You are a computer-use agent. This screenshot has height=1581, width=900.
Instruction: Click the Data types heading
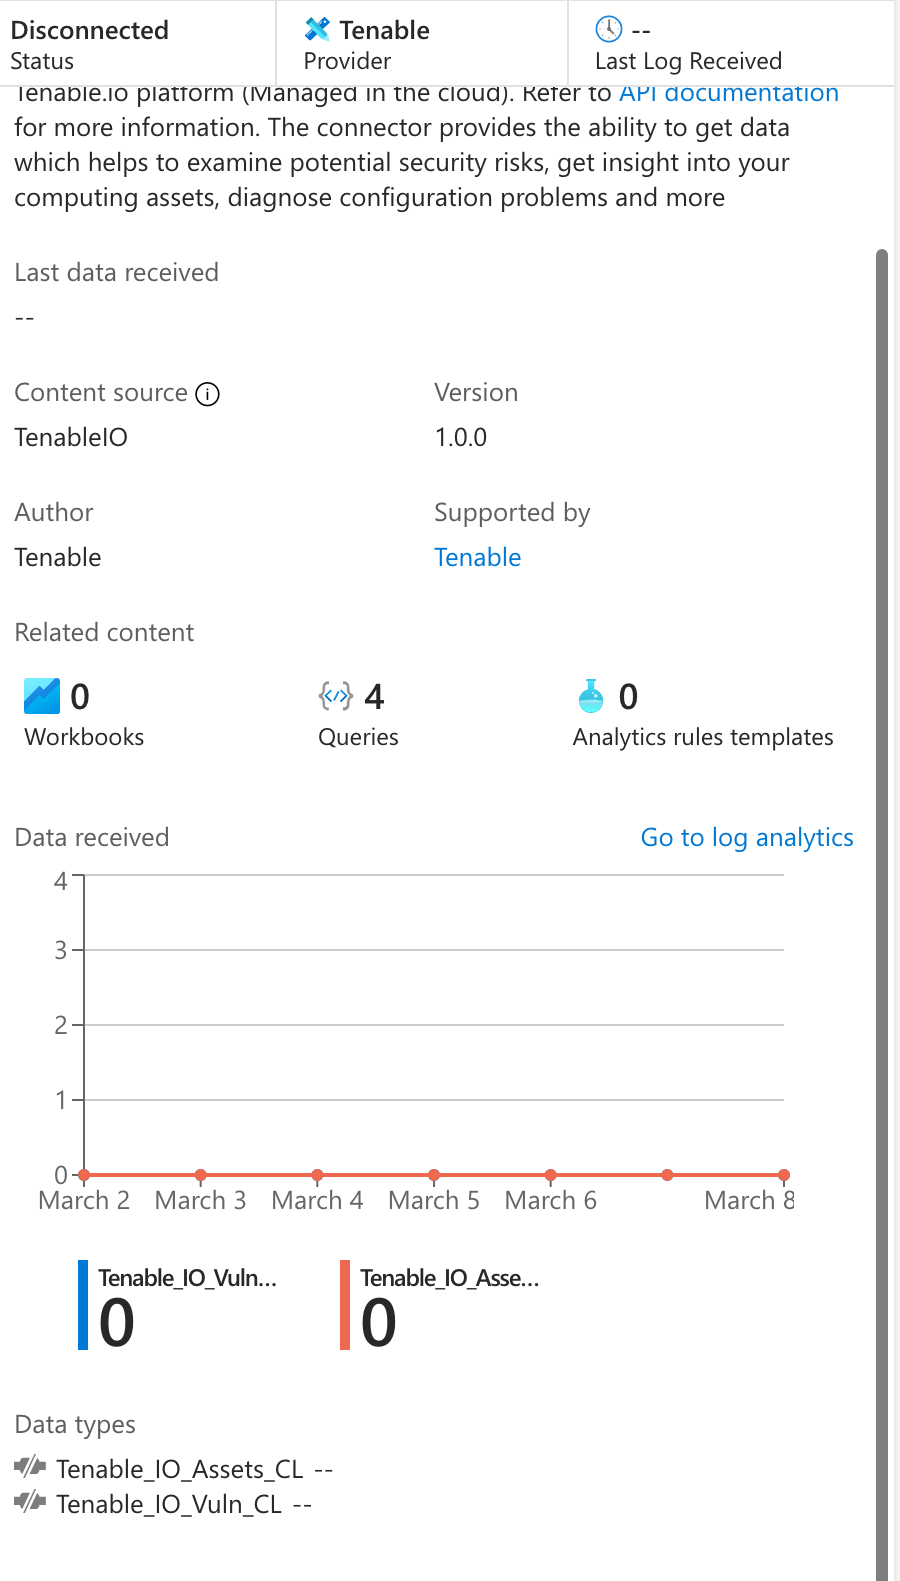tap(75, 1424)
